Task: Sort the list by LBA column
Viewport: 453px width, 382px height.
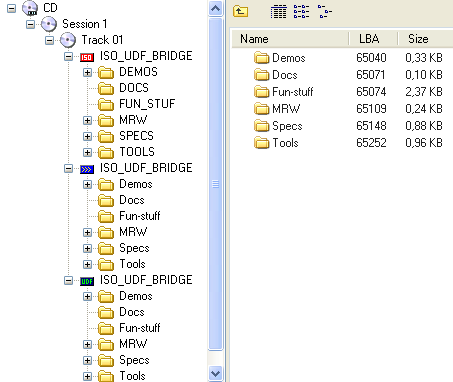Action: (x=373, y=39)
